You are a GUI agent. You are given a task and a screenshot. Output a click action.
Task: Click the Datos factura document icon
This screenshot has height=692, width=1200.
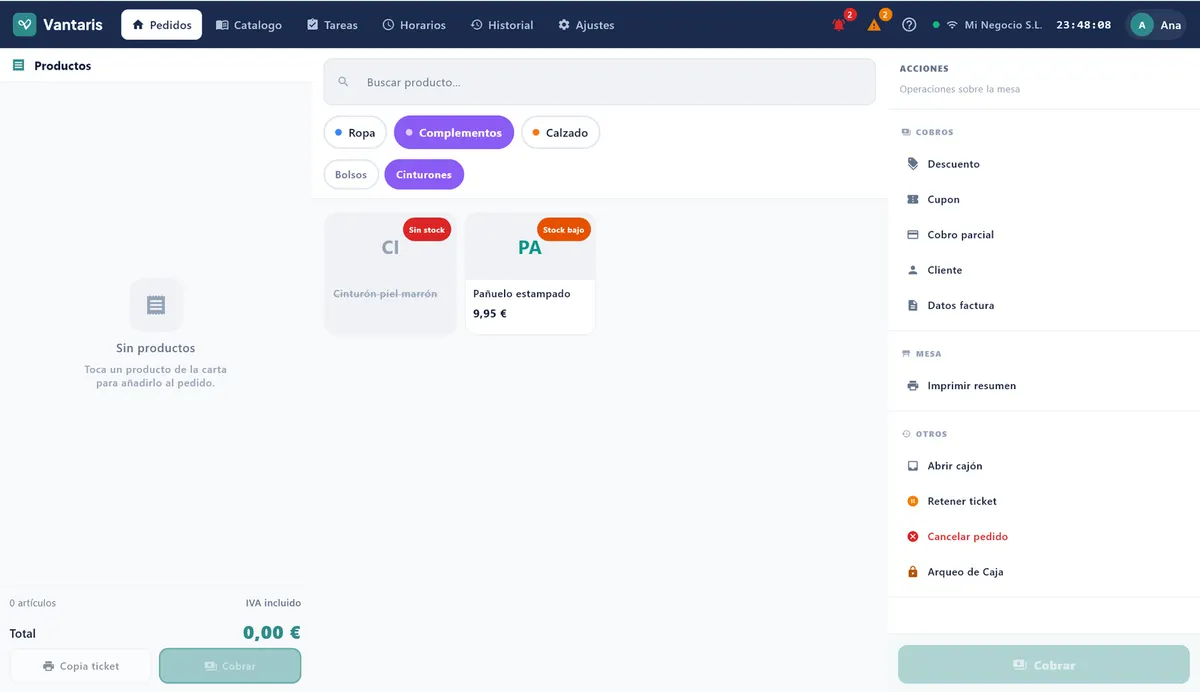point(912,306)
